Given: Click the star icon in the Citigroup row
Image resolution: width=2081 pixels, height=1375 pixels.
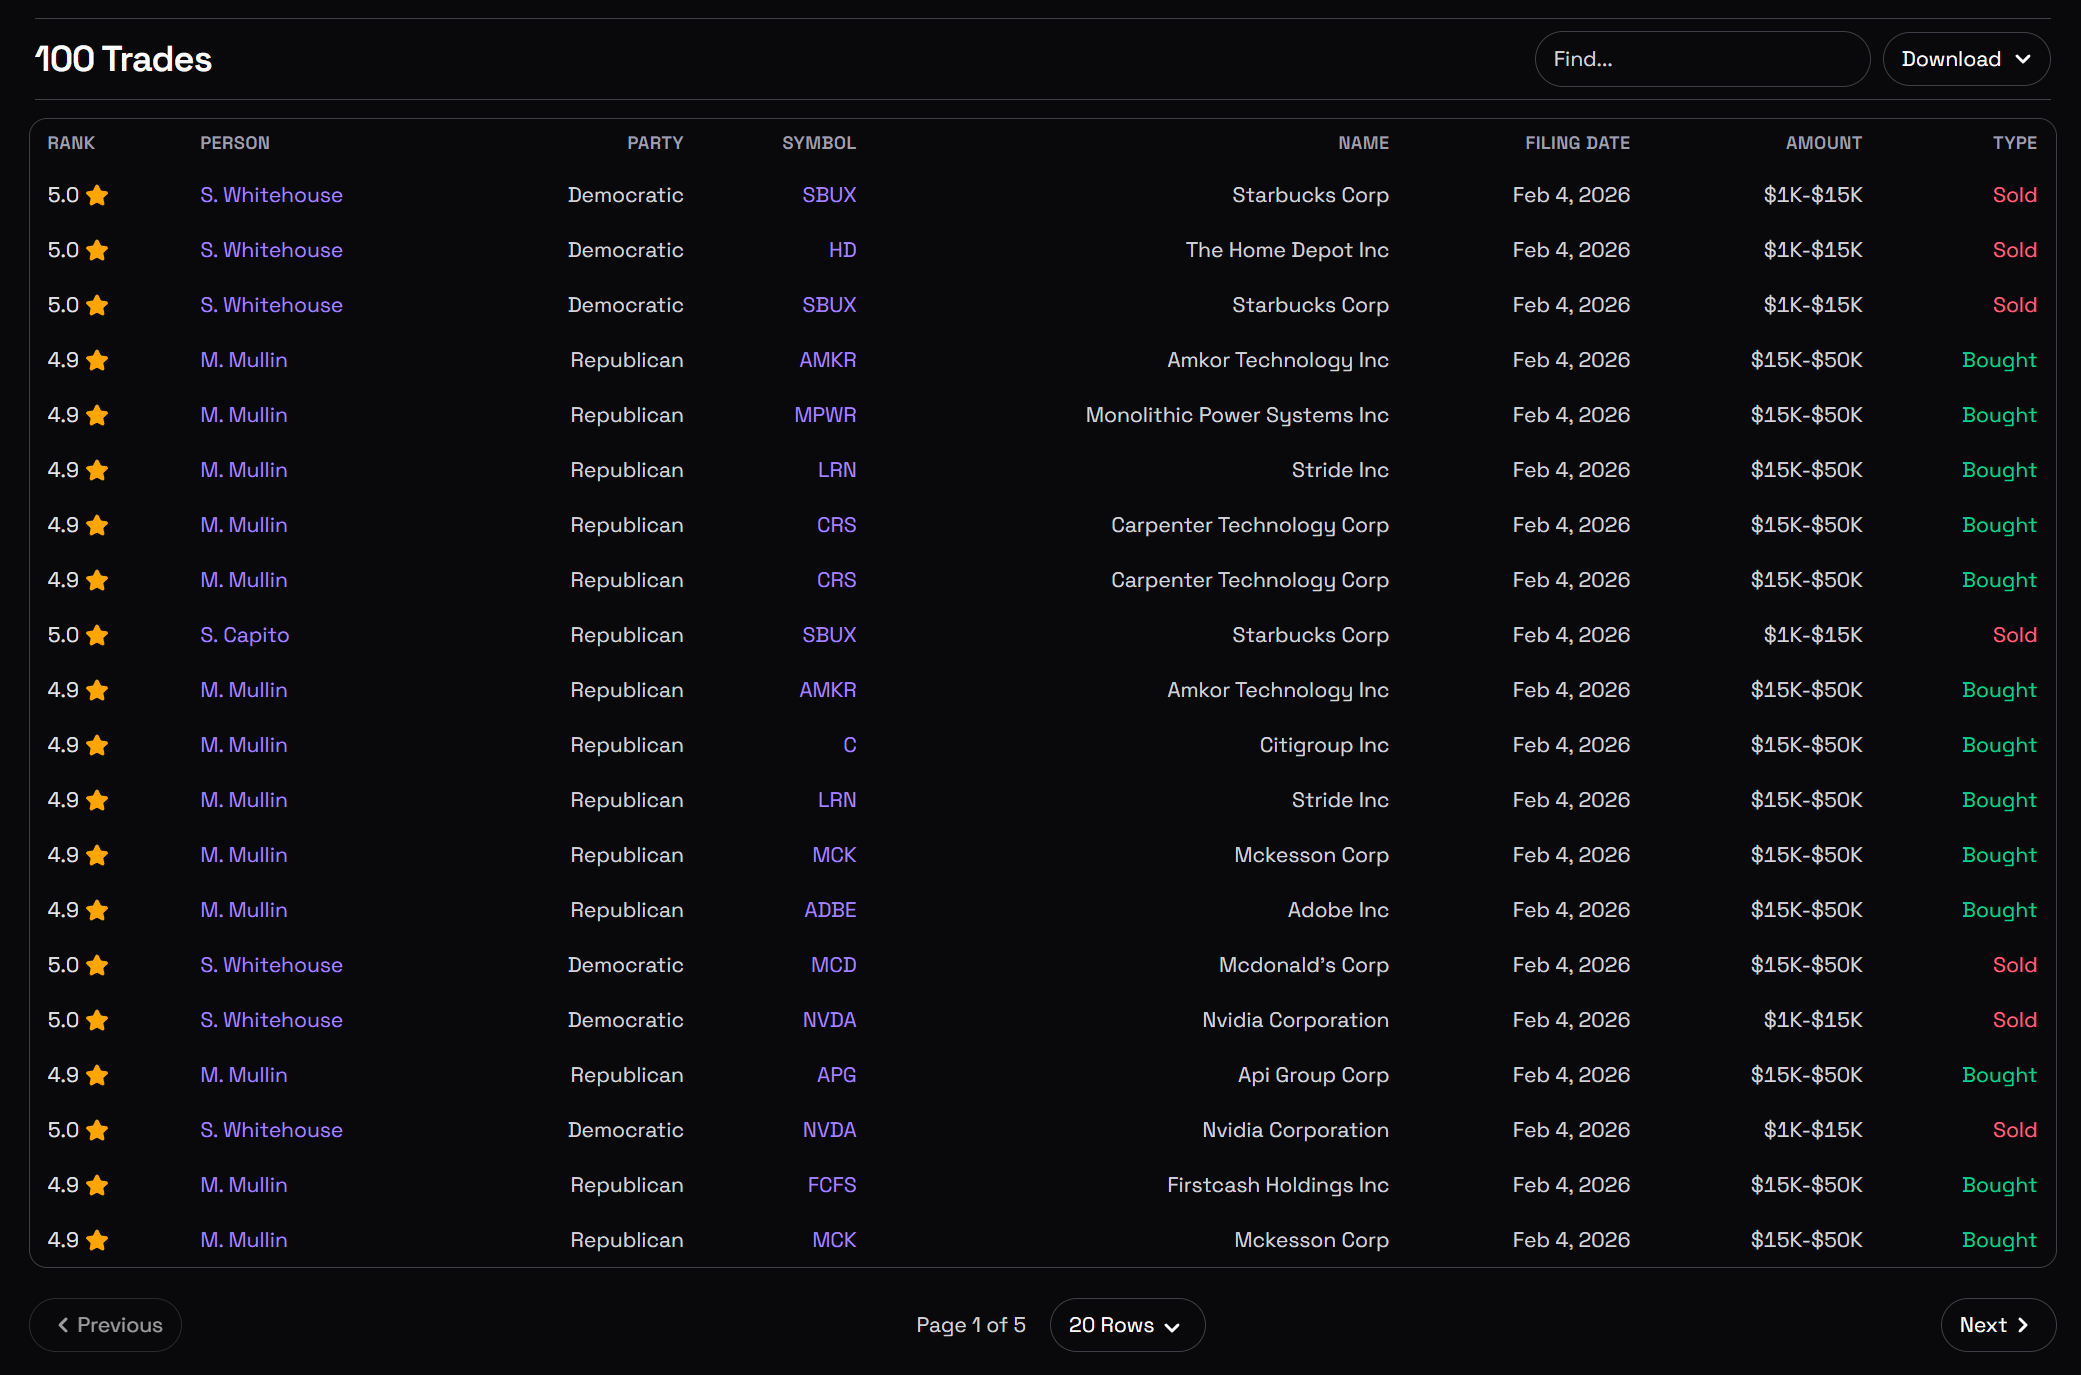Looking at the screenshot, I should (97, 745).
